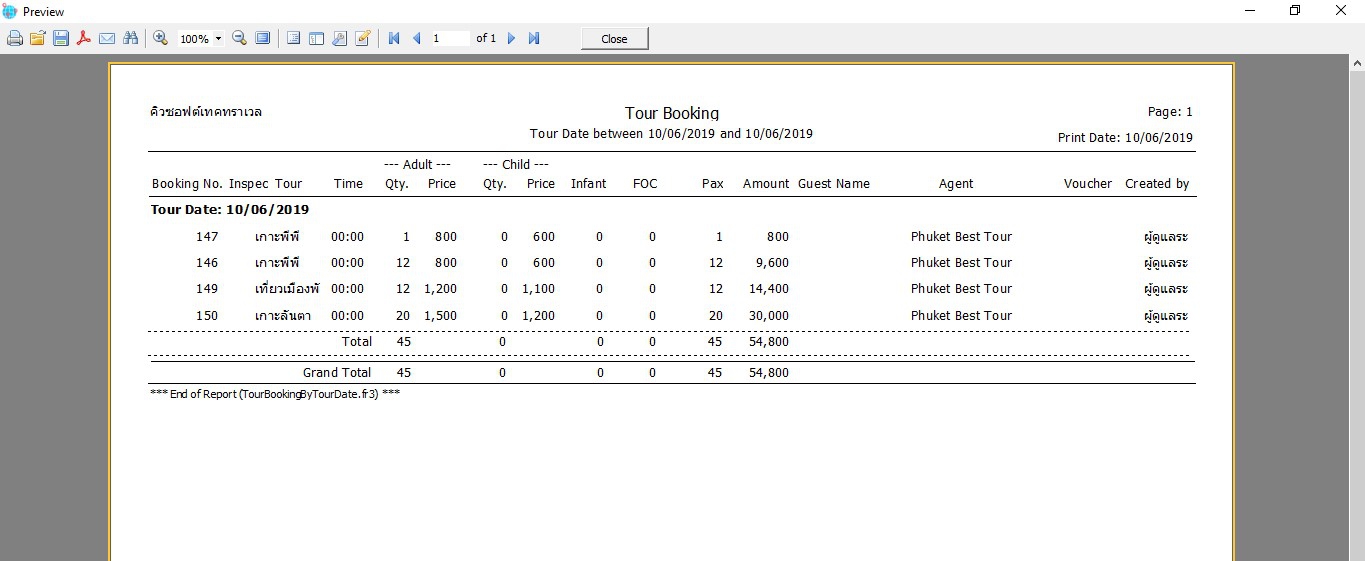Click the 'Page: 1' label
The image size is (1365, 561).
(x=1170, y=112)
